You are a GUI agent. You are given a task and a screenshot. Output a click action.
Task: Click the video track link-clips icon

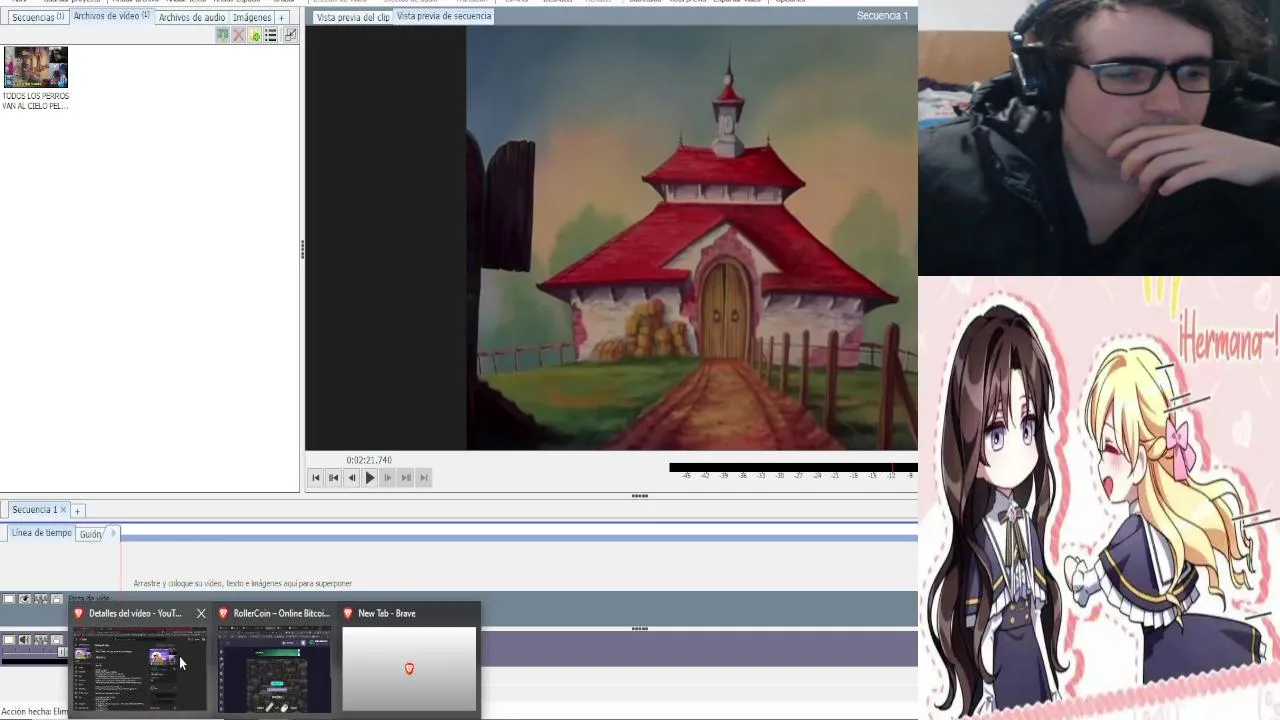pos(41,599)
